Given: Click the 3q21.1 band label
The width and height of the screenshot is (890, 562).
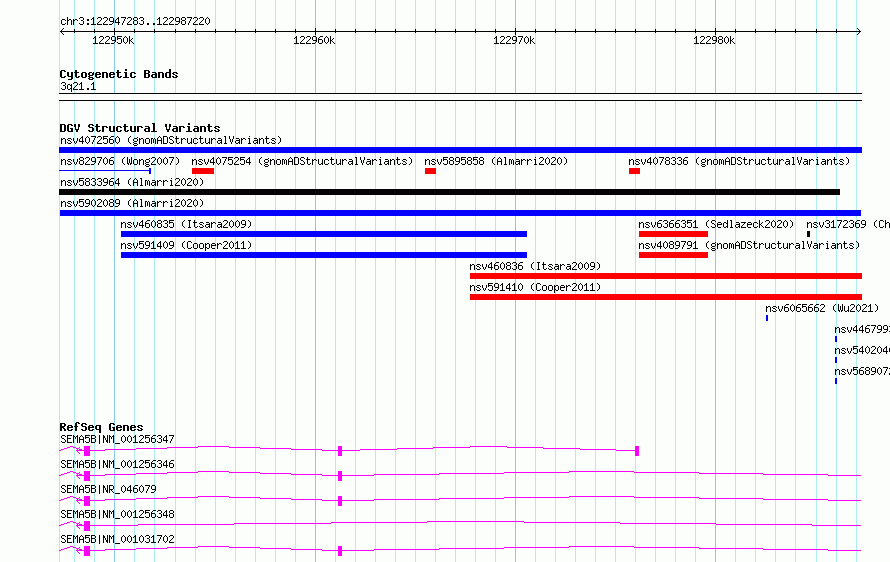Looking at the screenshot, I should (78, 86).
